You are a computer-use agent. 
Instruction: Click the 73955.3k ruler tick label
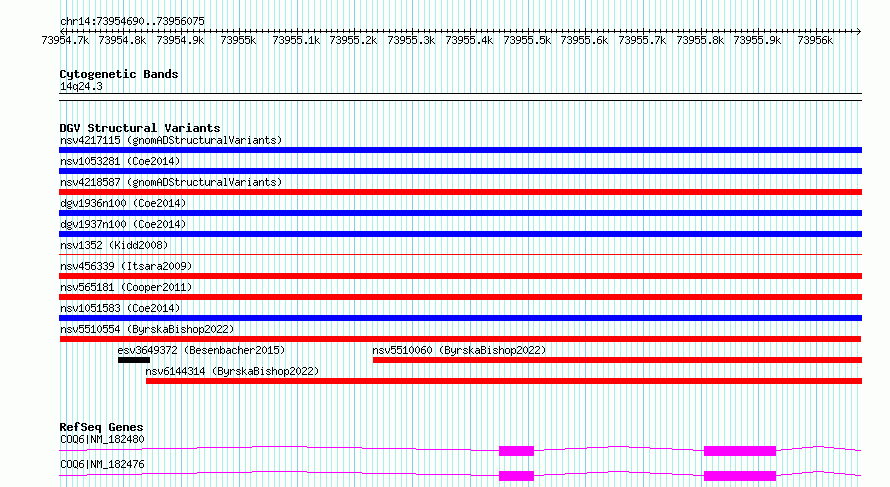tap(412, 40)
